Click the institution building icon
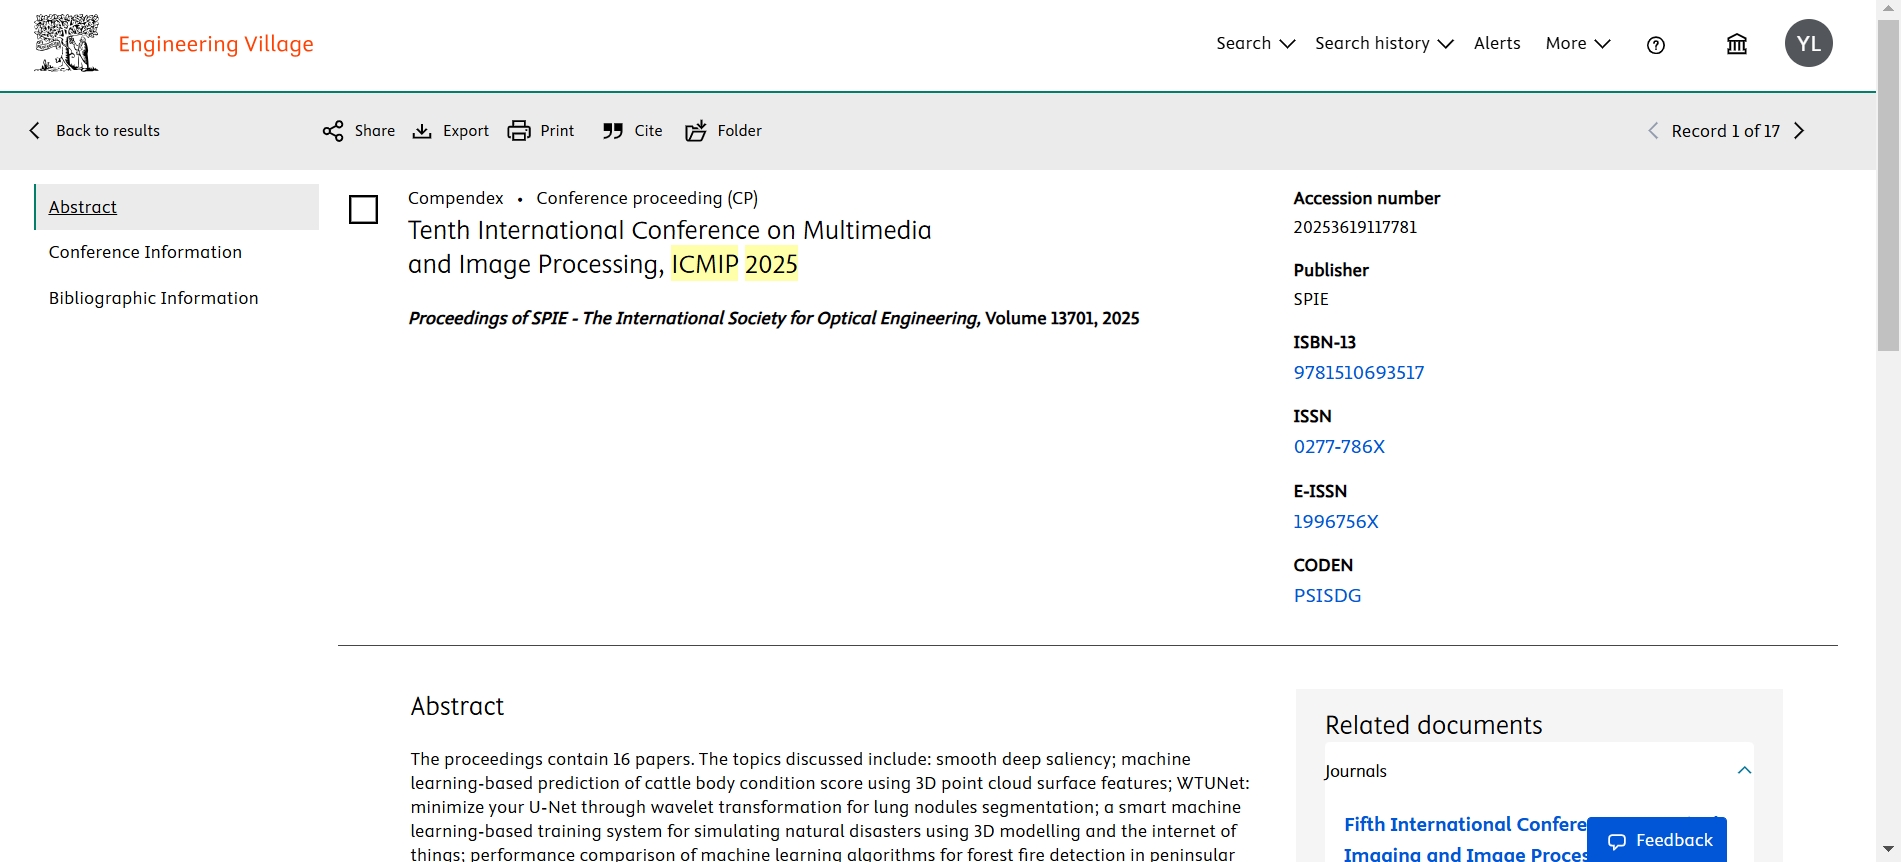 [1737, 44]
